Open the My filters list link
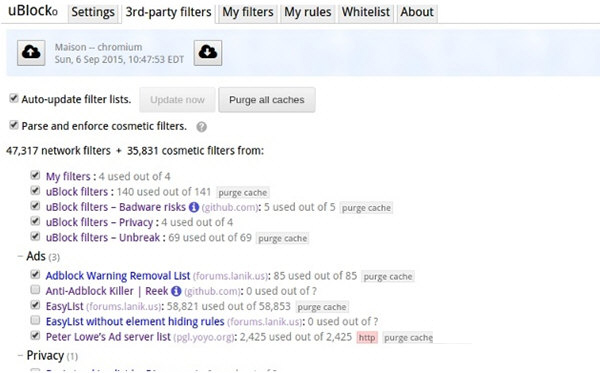The height and width of the screenshot is (373, 600). 68,176
